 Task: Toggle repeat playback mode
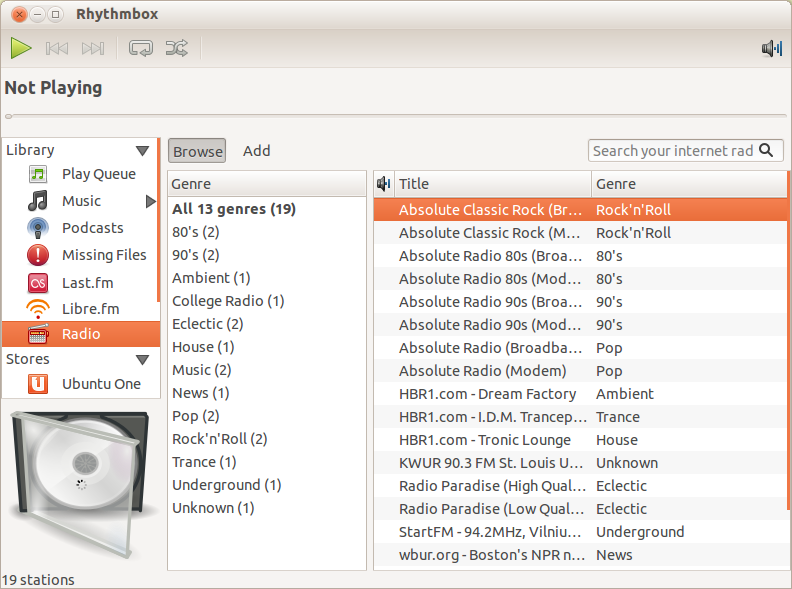(x=141, y=48)
